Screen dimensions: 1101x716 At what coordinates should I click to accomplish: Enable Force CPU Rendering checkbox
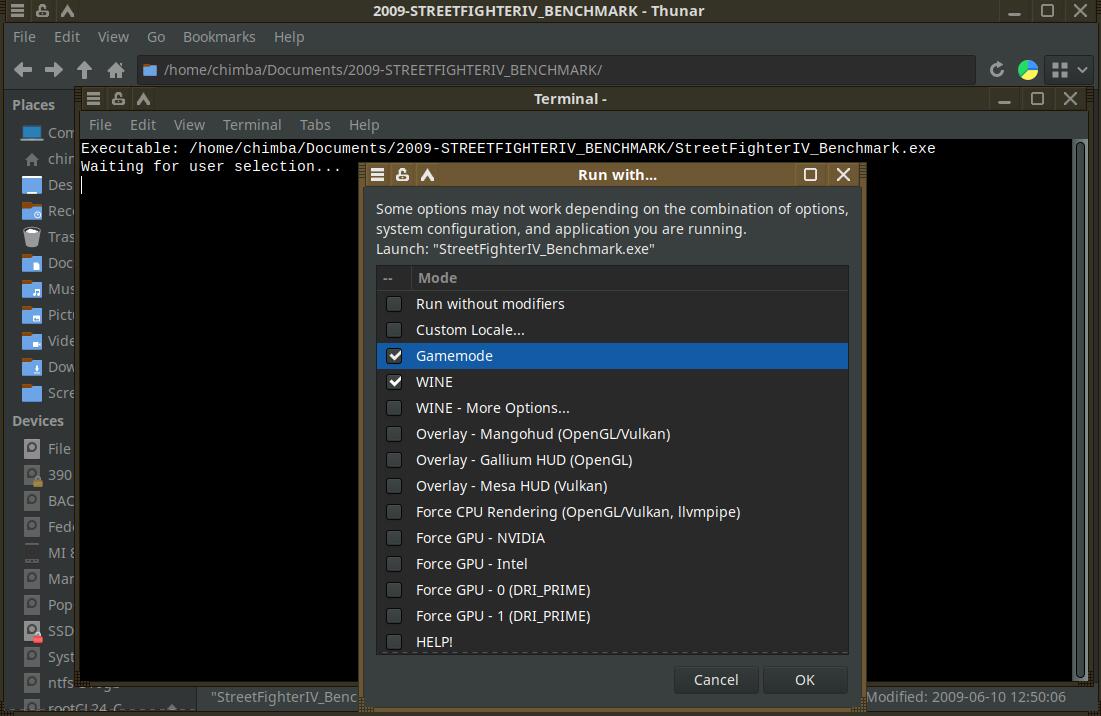tap(394, 512)
